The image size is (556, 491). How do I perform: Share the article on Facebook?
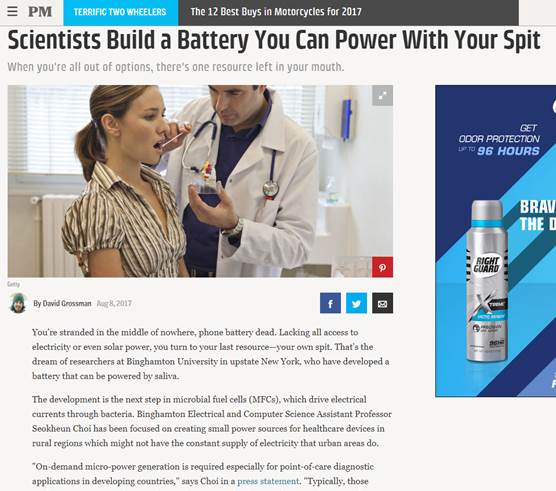[330, 303]
